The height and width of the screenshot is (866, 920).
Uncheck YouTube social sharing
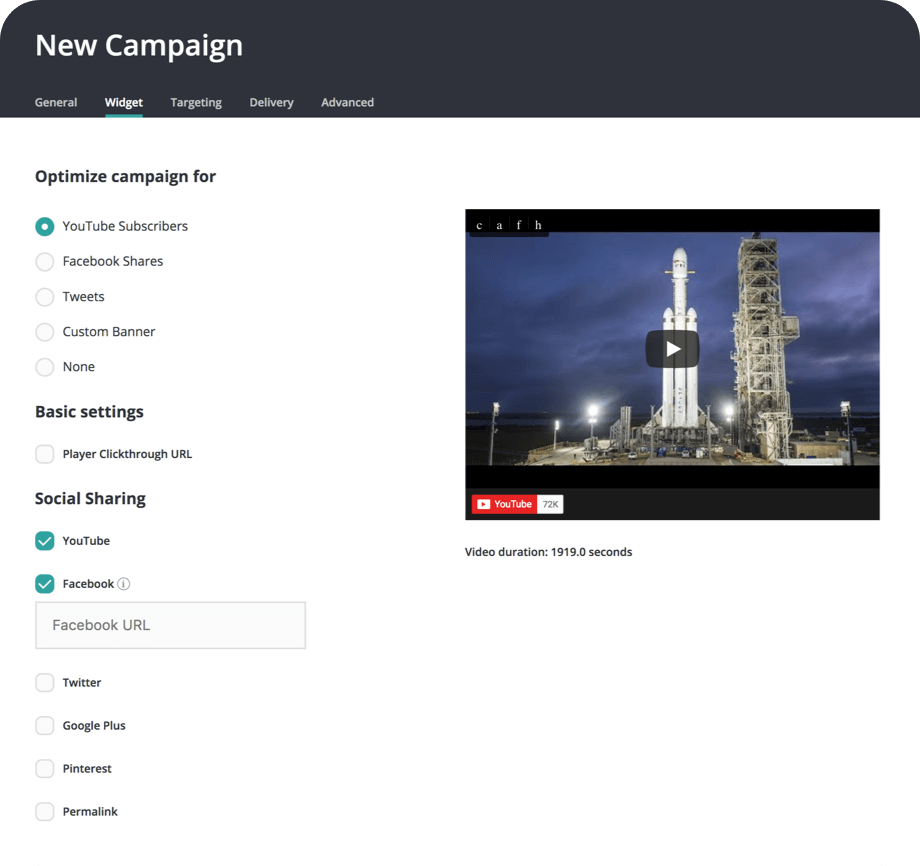point(45,541)
